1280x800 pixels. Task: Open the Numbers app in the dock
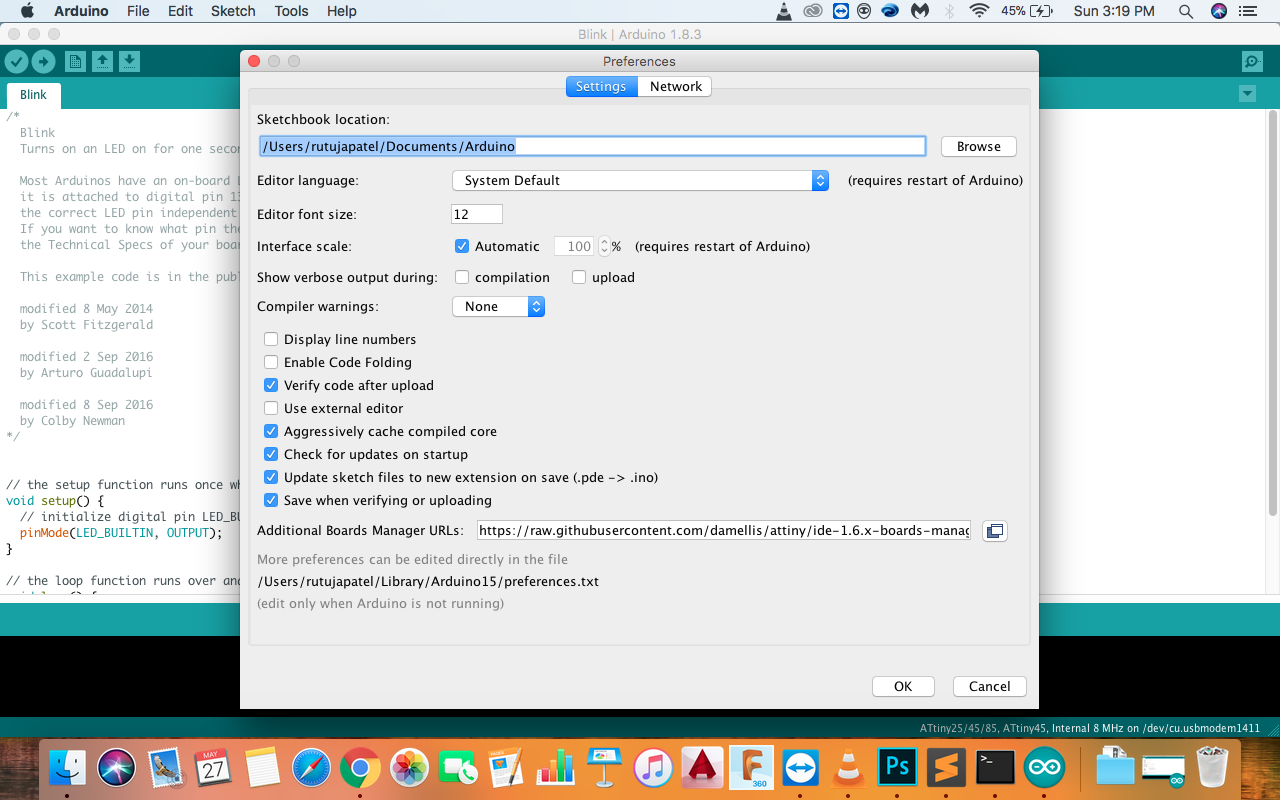(555, 768)
